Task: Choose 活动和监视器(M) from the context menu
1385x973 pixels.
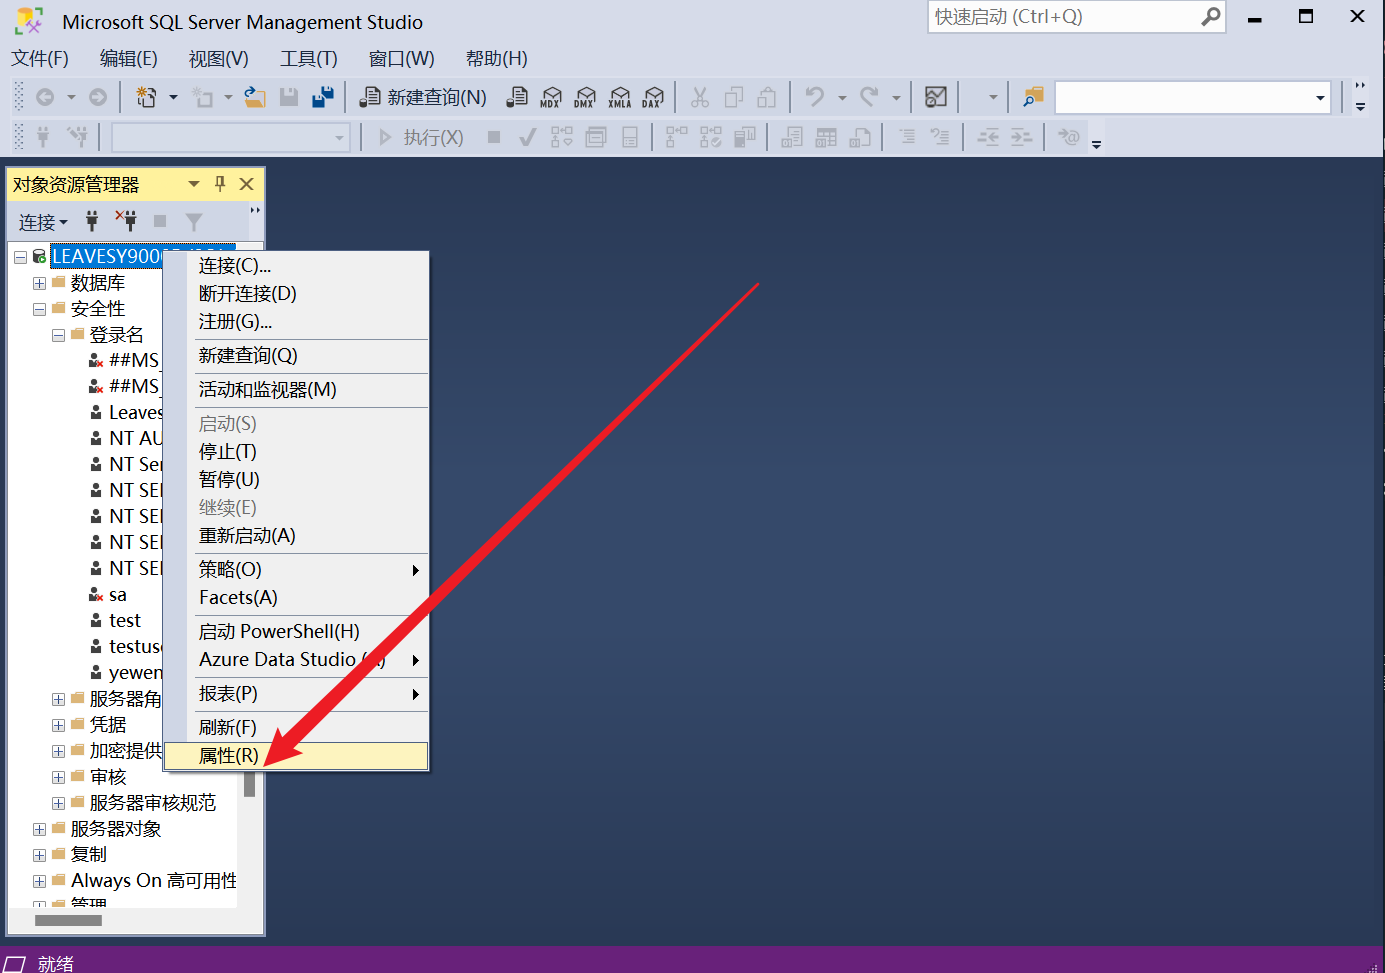Action: pos(297,389)
